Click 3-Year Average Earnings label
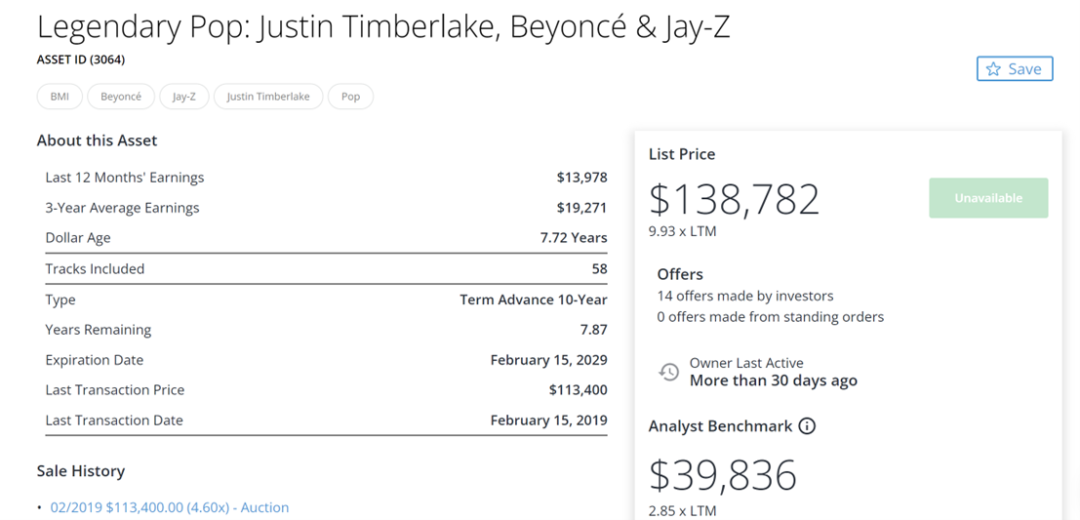 (122, 208)
